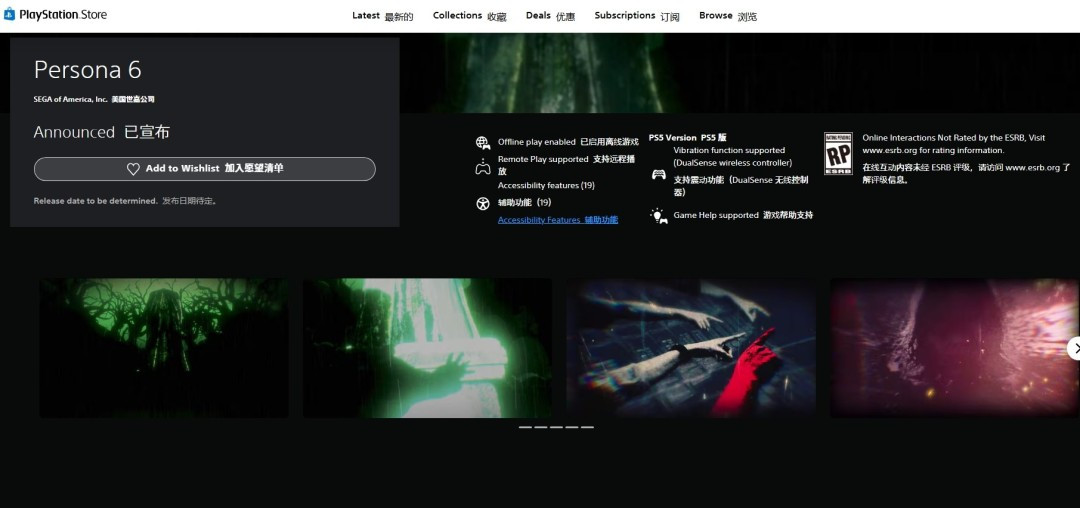Screen dimensions: 1080x508
Task: Open the red hand pointing screenshot
Action: click(691, 348)
